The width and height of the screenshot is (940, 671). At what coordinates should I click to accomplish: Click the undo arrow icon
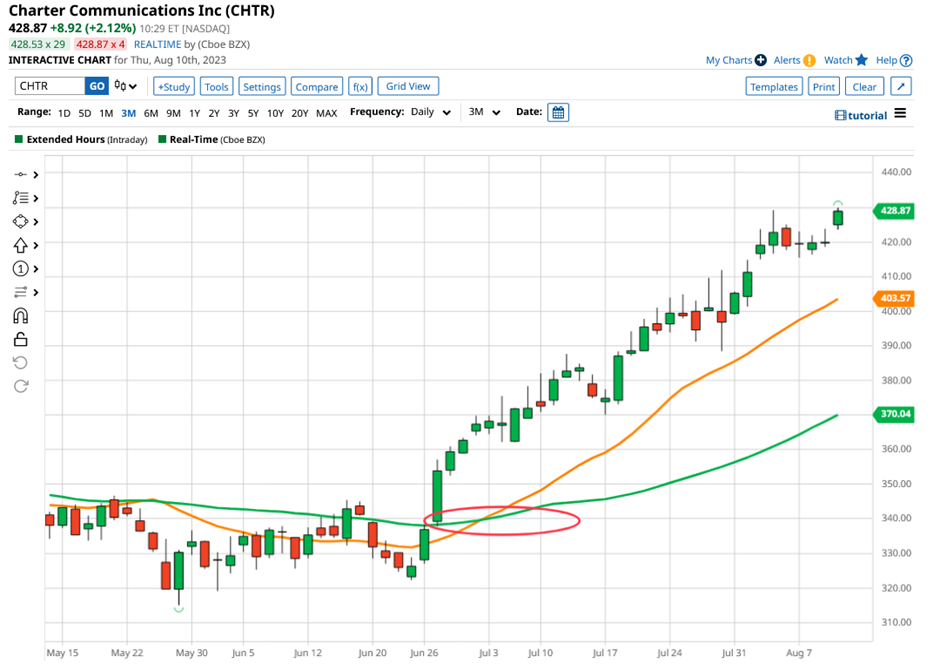20,362
